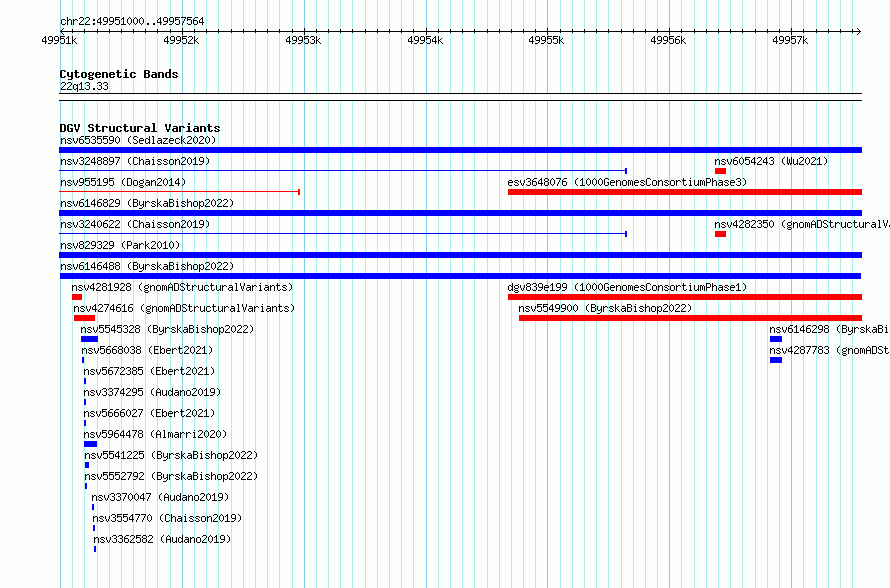Open dgv839e199 (1000GenomesConsortiumPhase1) label

(627, 287)
